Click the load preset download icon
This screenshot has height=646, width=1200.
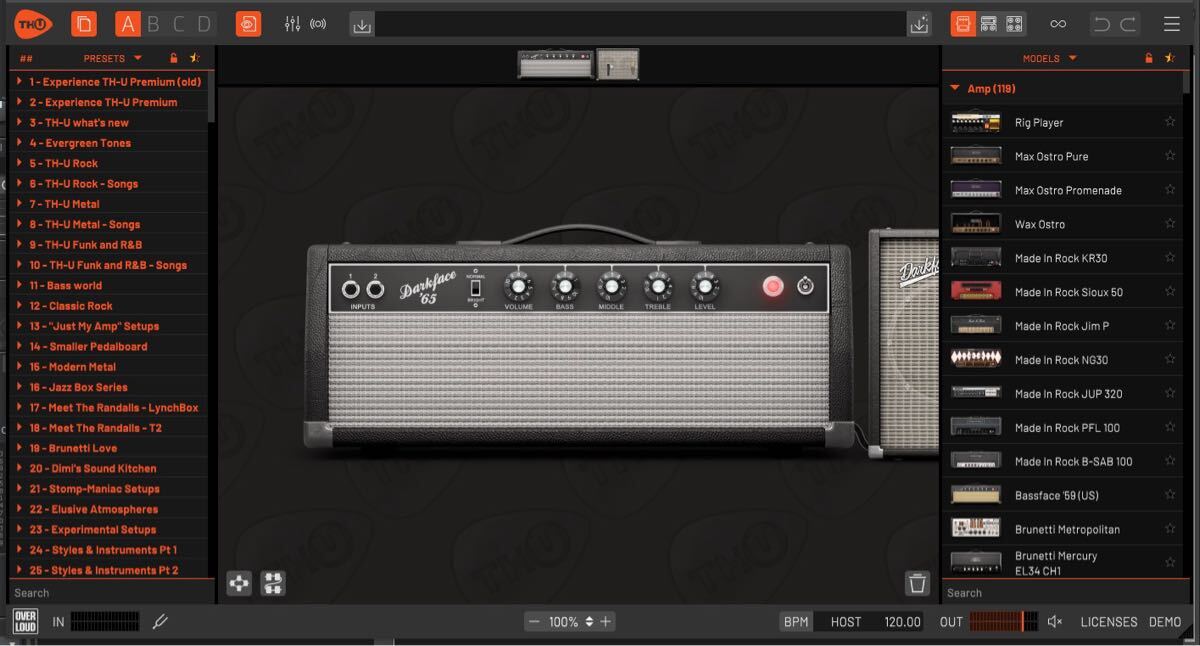362,25
